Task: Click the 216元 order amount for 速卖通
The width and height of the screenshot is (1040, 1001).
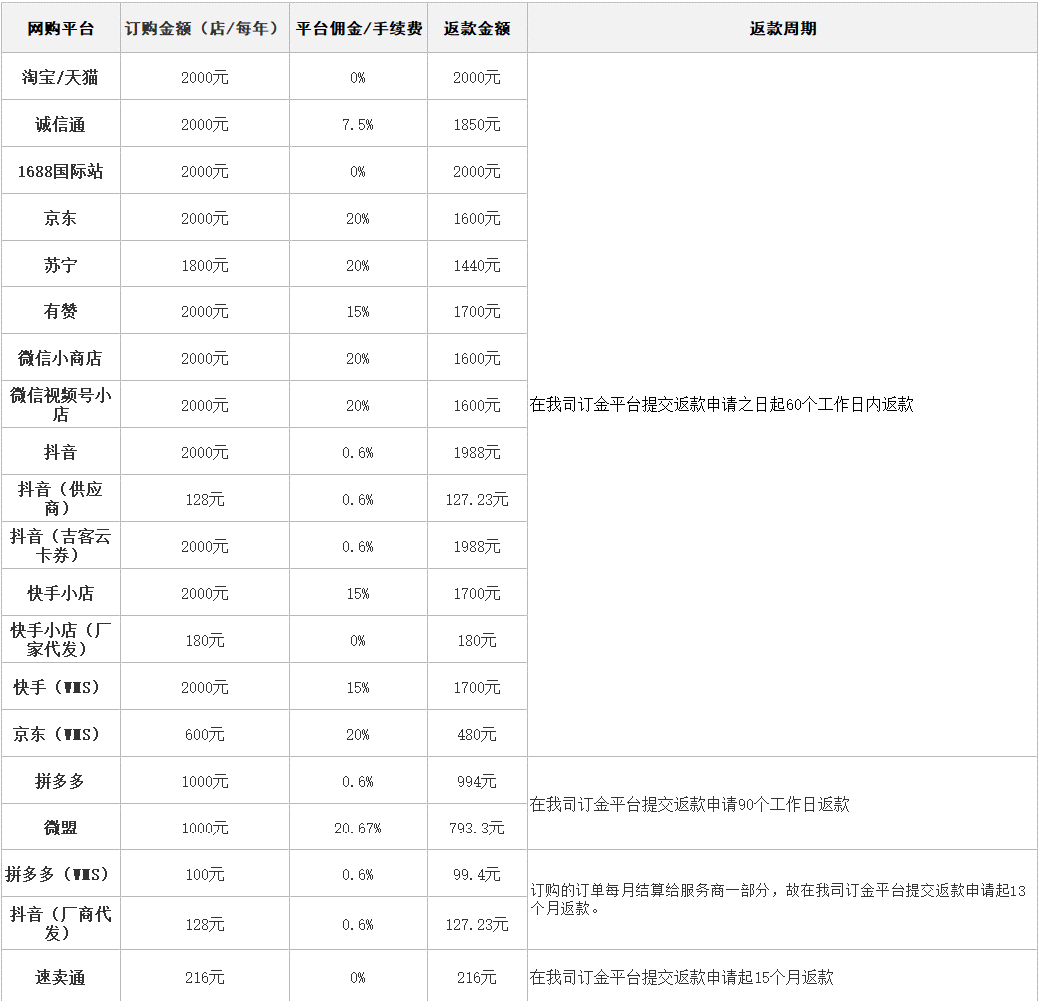Action: point(204,978)
